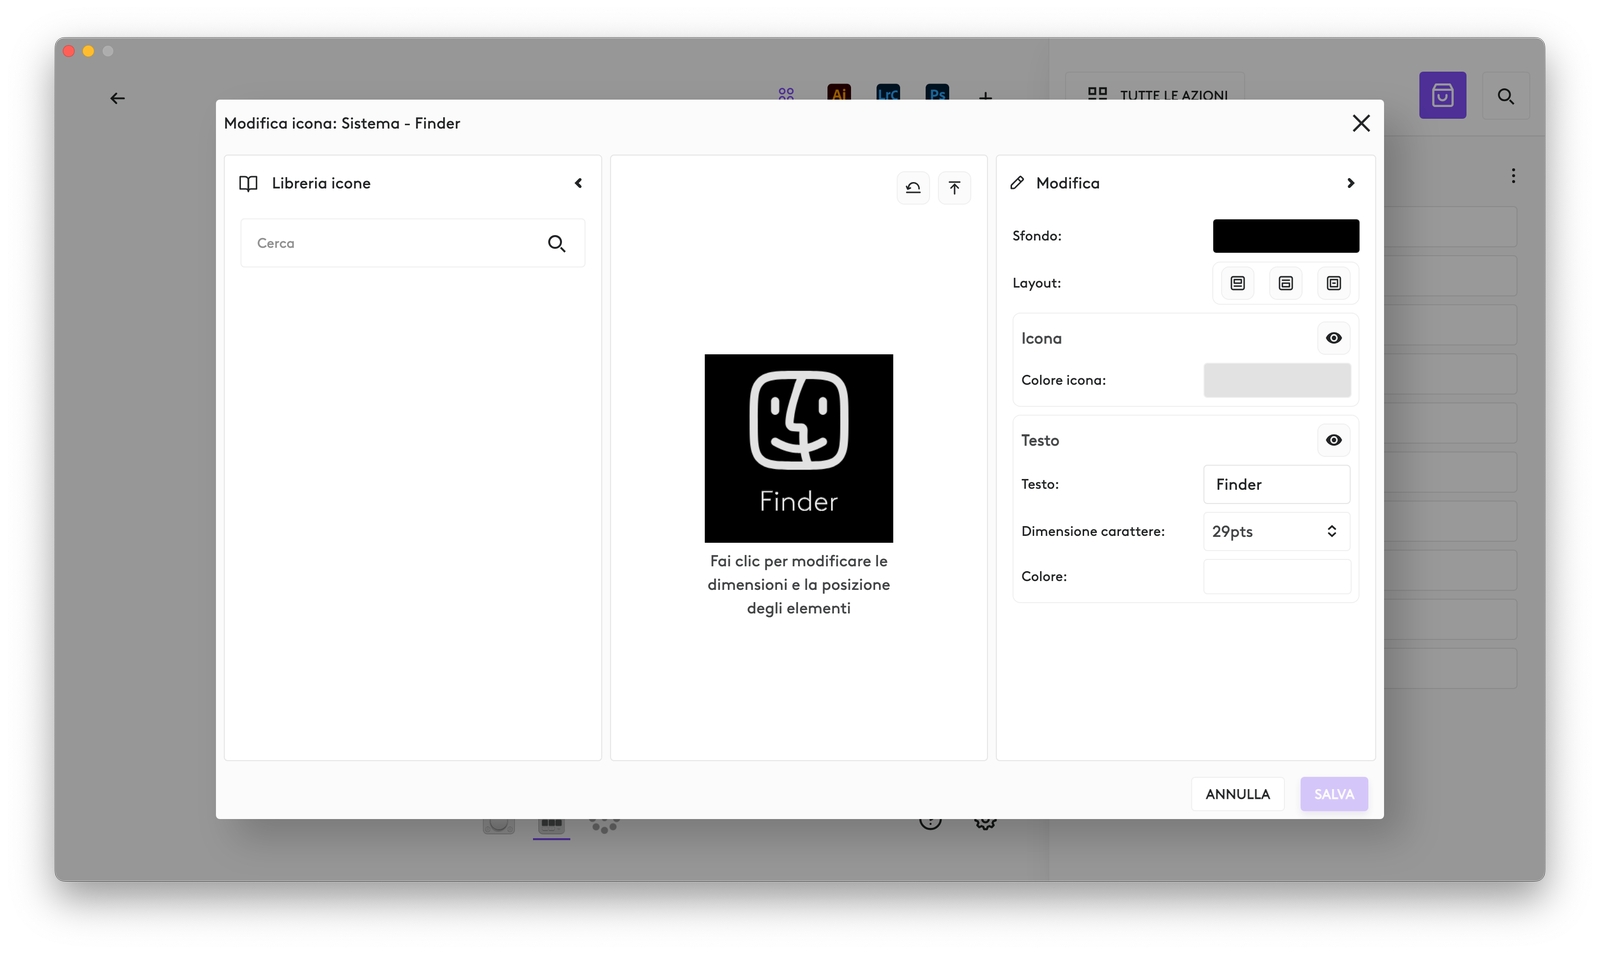Click the Dimensione carattere: label

pyautogui.click(x=1093, y=531)
